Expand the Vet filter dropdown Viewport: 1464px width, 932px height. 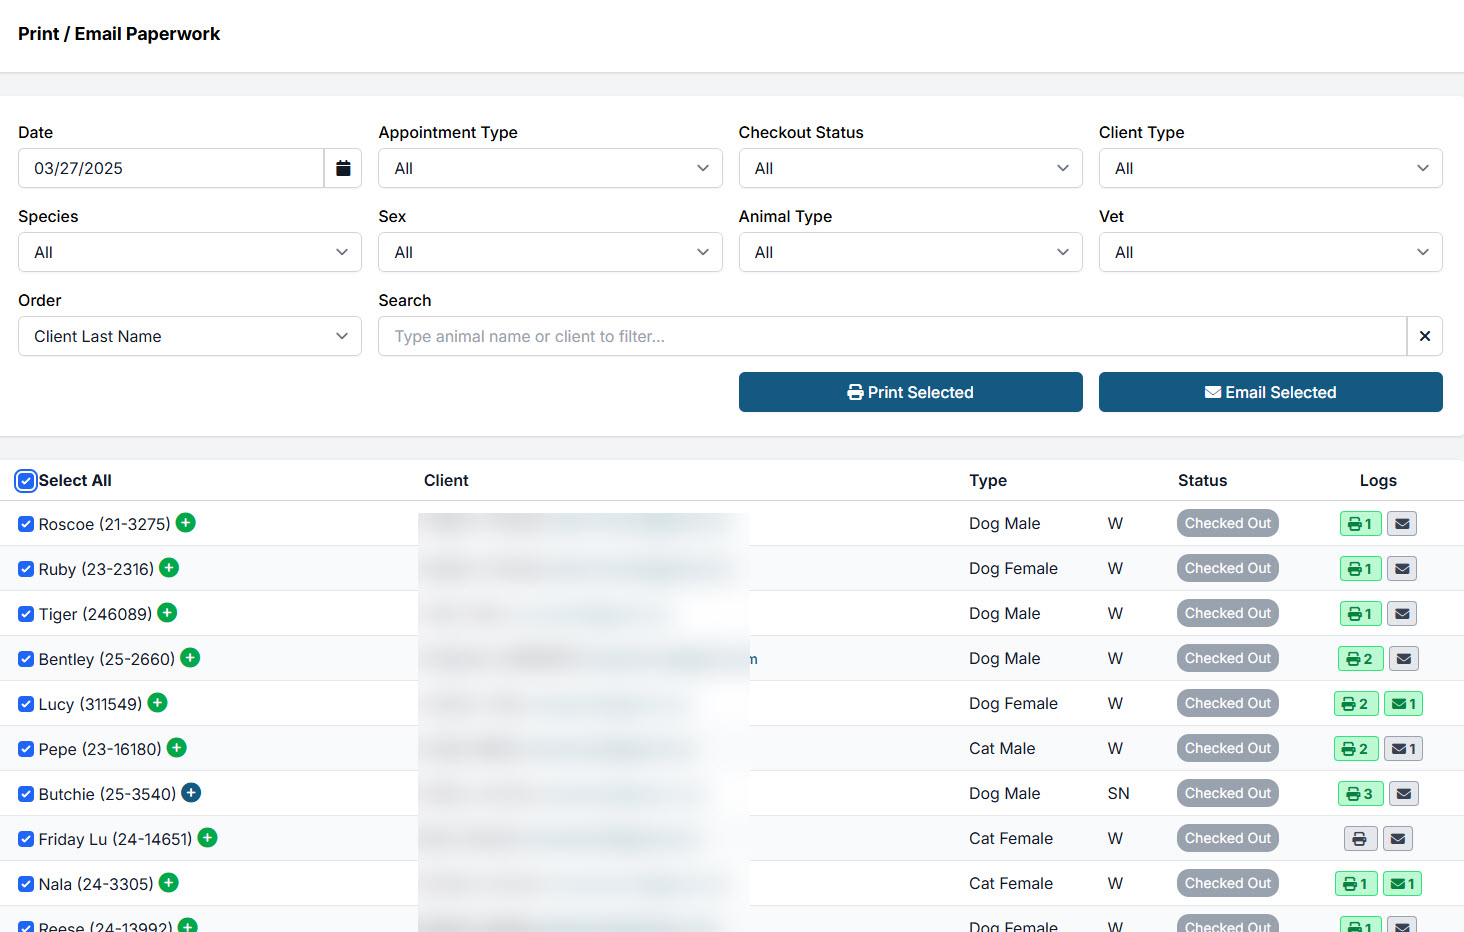(1270, 252)
